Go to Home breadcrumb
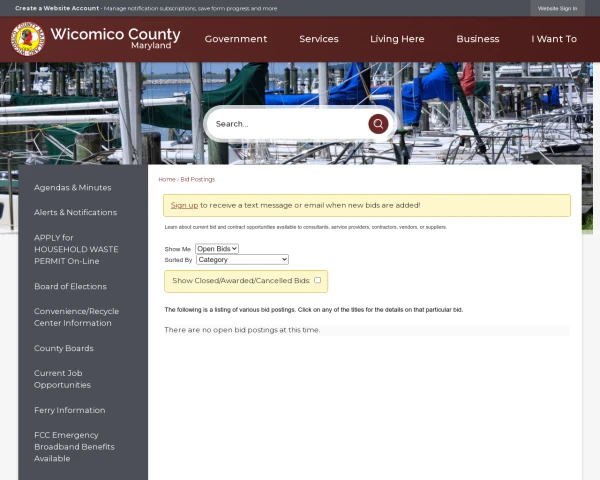The height and width of the screenshot is (480, 600). coord(167,179)
